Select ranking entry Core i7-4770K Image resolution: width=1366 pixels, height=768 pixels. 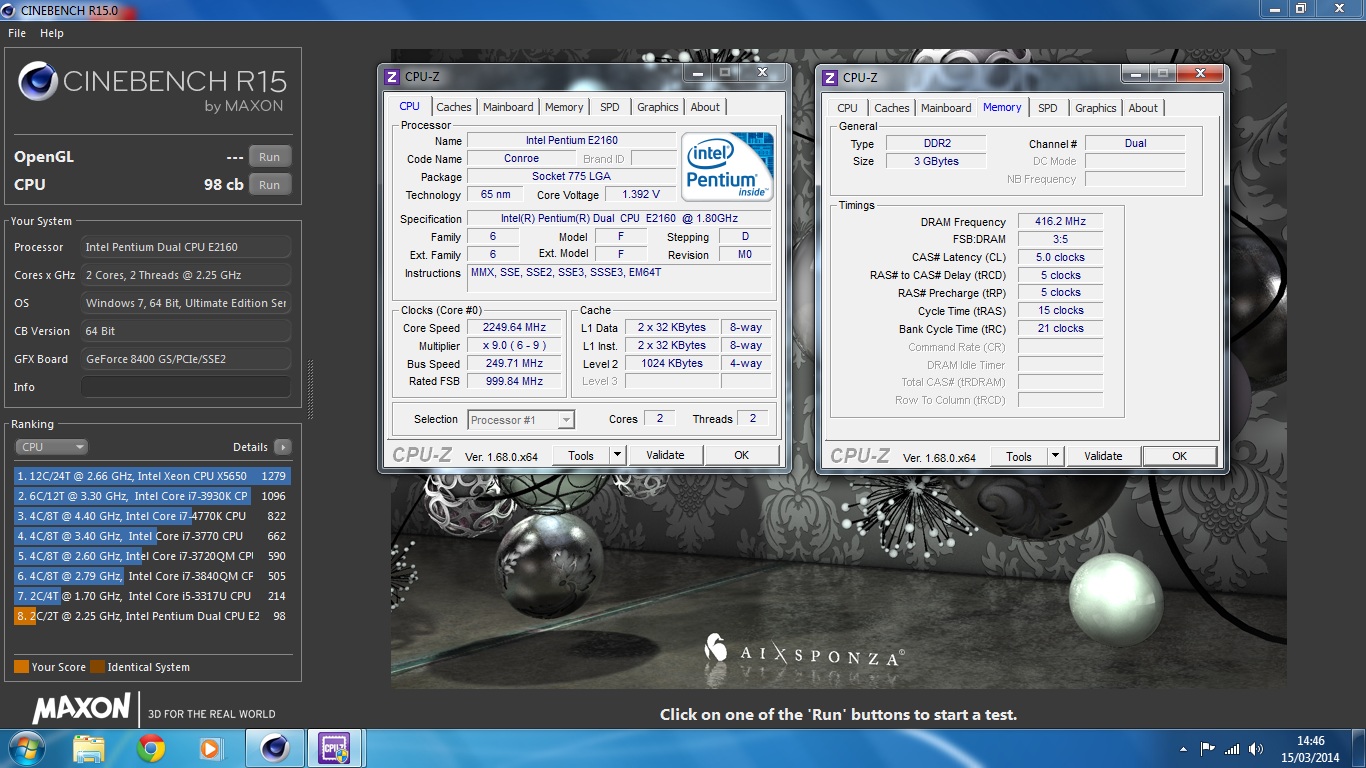(152, 516)
